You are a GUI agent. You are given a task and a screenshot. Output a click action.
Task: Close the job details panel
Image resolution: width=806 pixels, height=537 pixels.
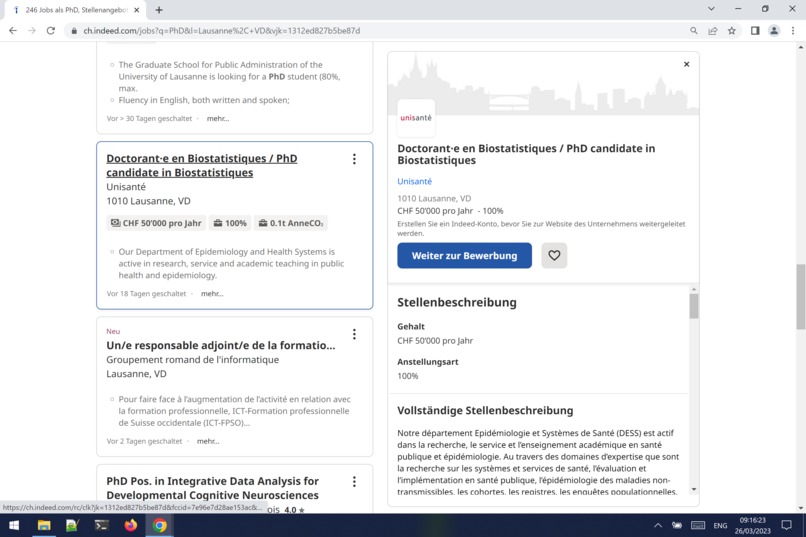pos(686,64)
